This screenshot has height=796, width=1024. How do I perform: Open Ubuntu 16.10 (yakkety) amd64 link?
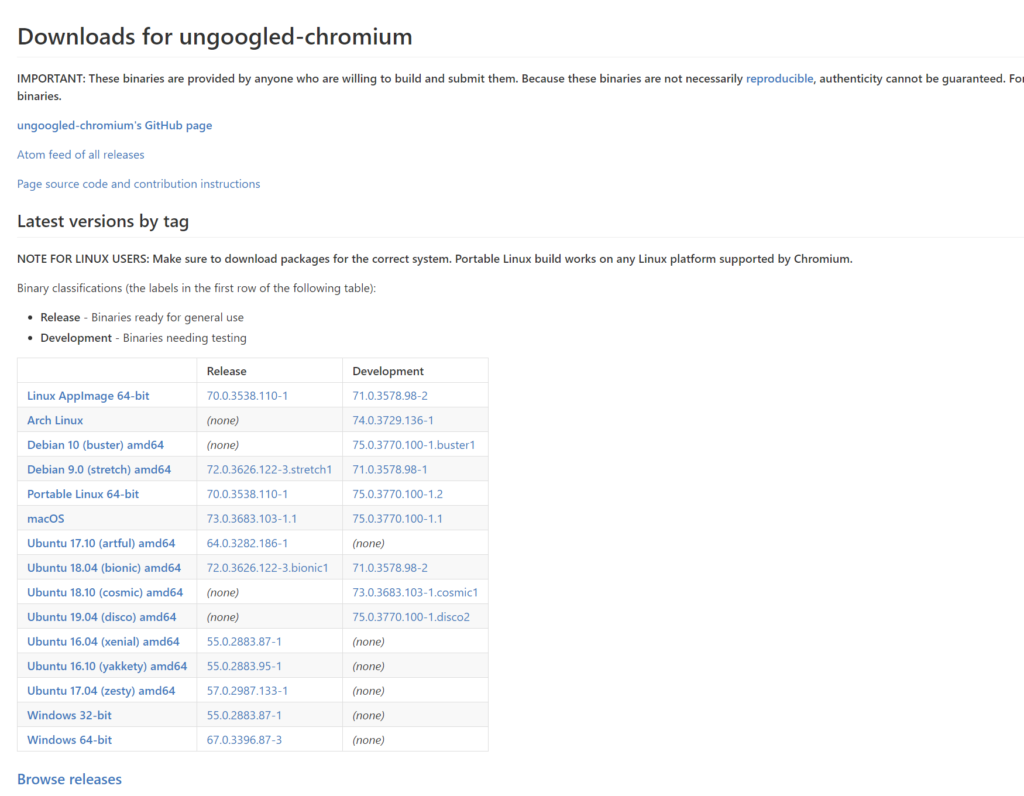click(107, 666)
